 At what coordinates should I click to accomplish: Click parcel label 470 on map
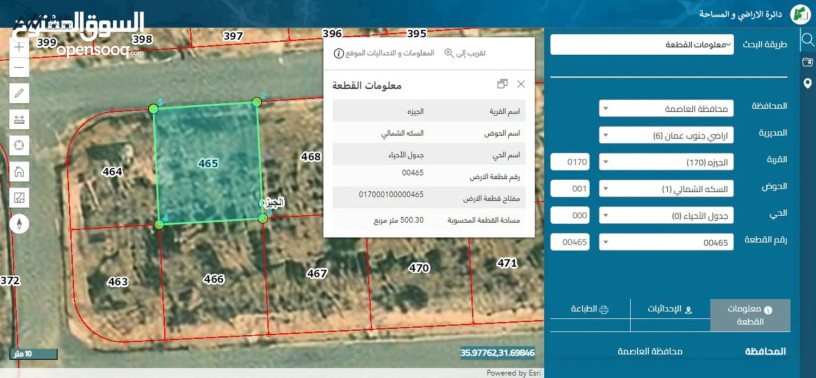click(419, 268)
